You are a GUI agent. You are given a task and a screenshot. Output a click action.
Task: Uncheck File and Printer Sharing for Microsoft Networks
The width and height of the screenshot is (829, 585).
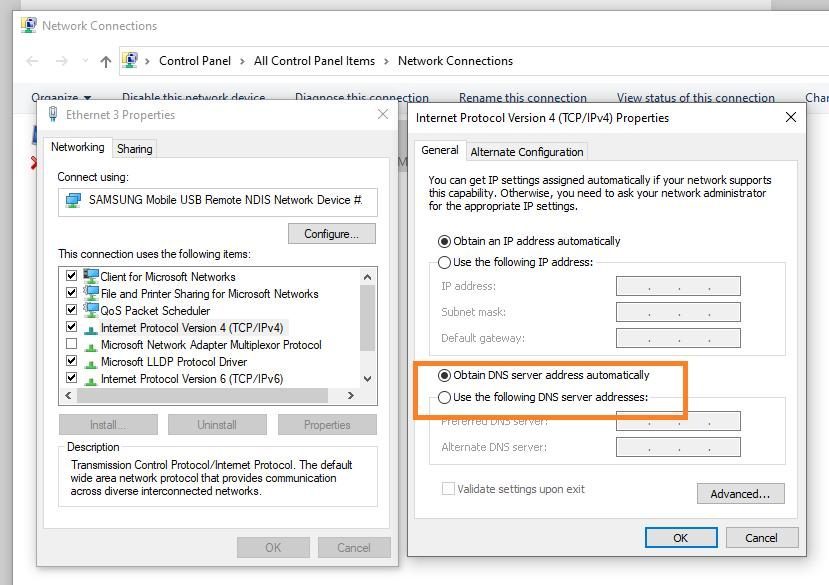coord(71,292)
